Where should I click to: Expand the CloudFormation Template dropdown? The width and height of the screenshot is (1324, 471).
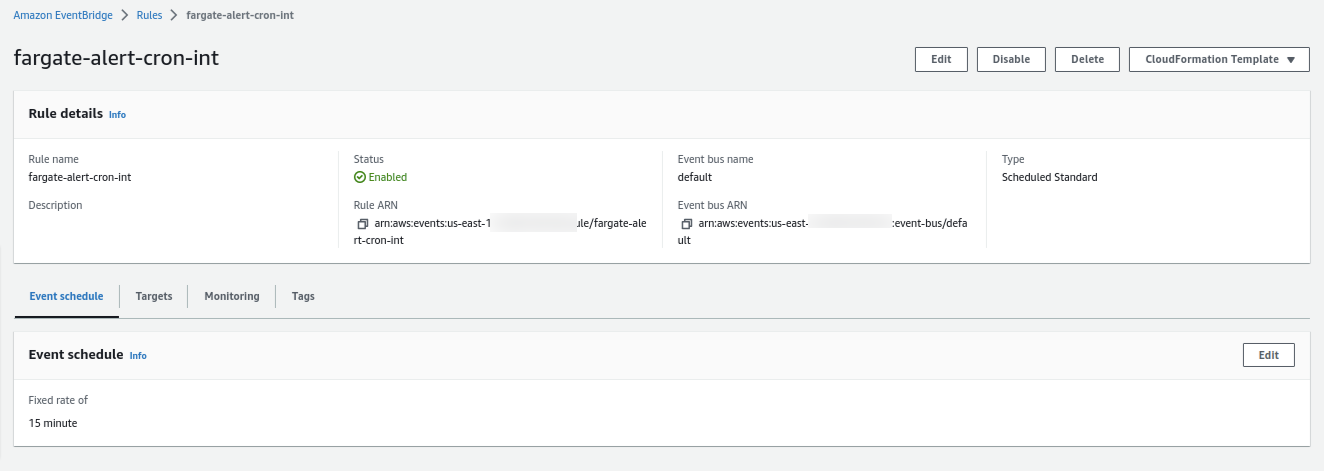coord(1218,59)
